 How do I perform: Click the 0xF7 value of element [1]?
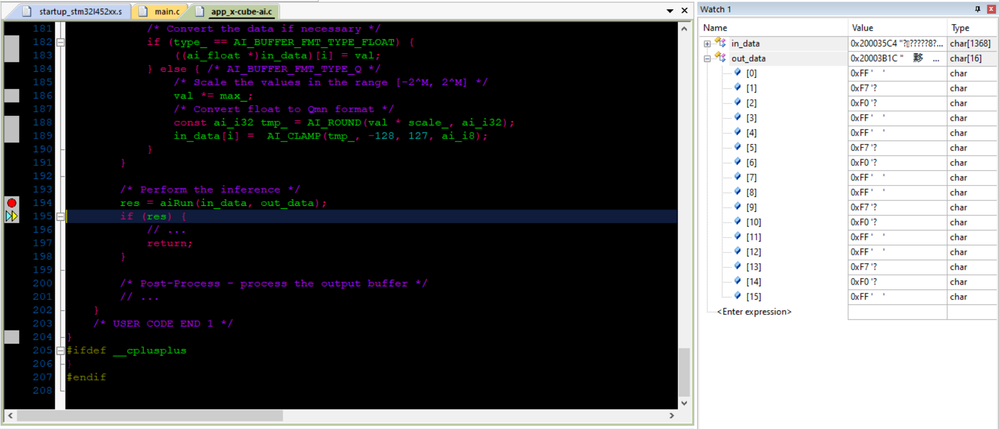point(865,88)
